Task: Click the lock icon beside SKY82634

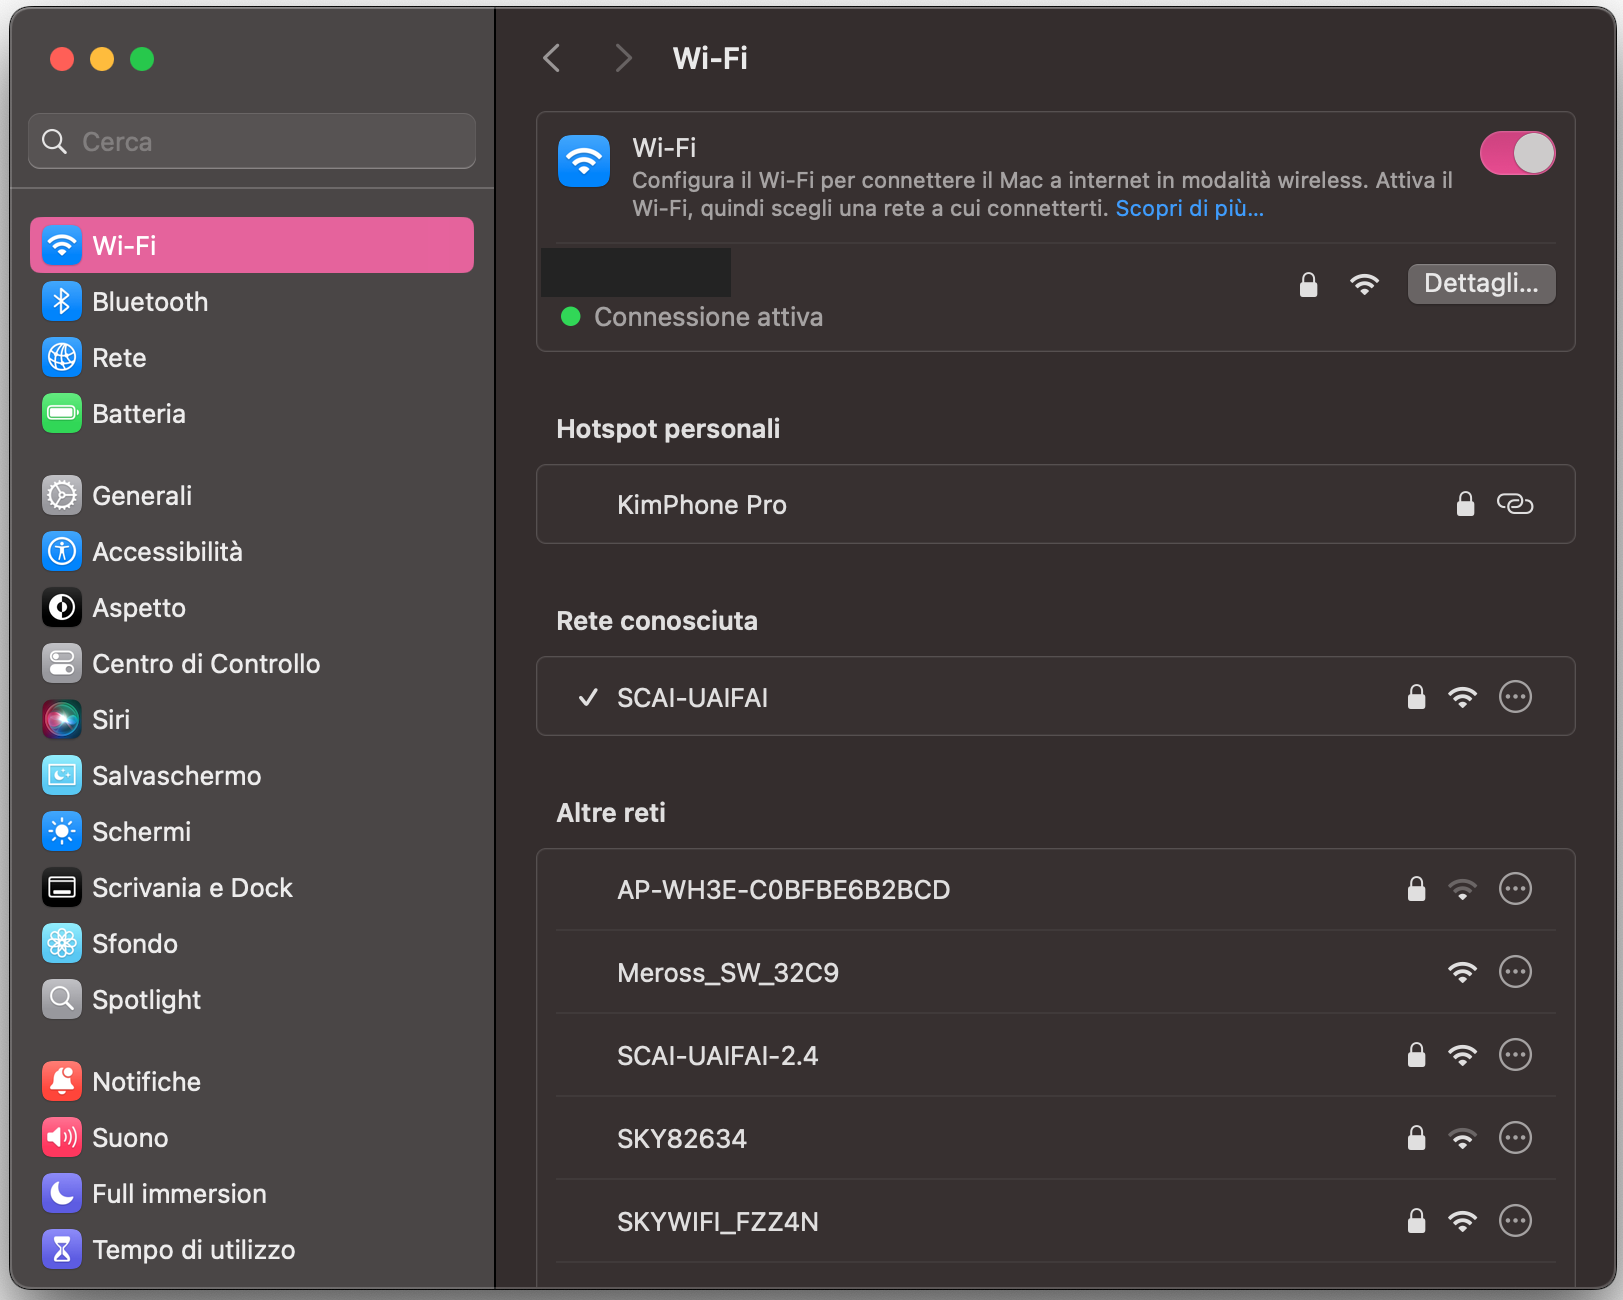Action: point(1416,1137)
